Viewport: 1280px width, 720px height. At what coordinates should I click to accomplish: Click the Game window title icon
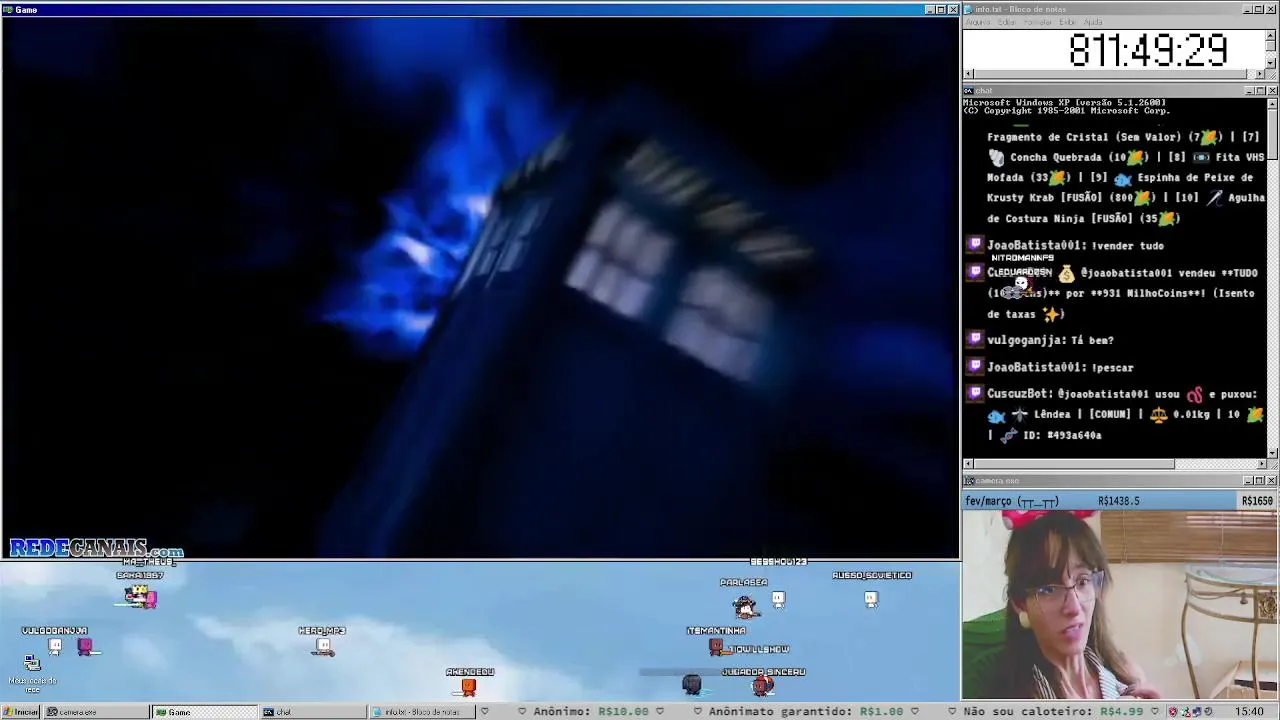click(8, 9)
